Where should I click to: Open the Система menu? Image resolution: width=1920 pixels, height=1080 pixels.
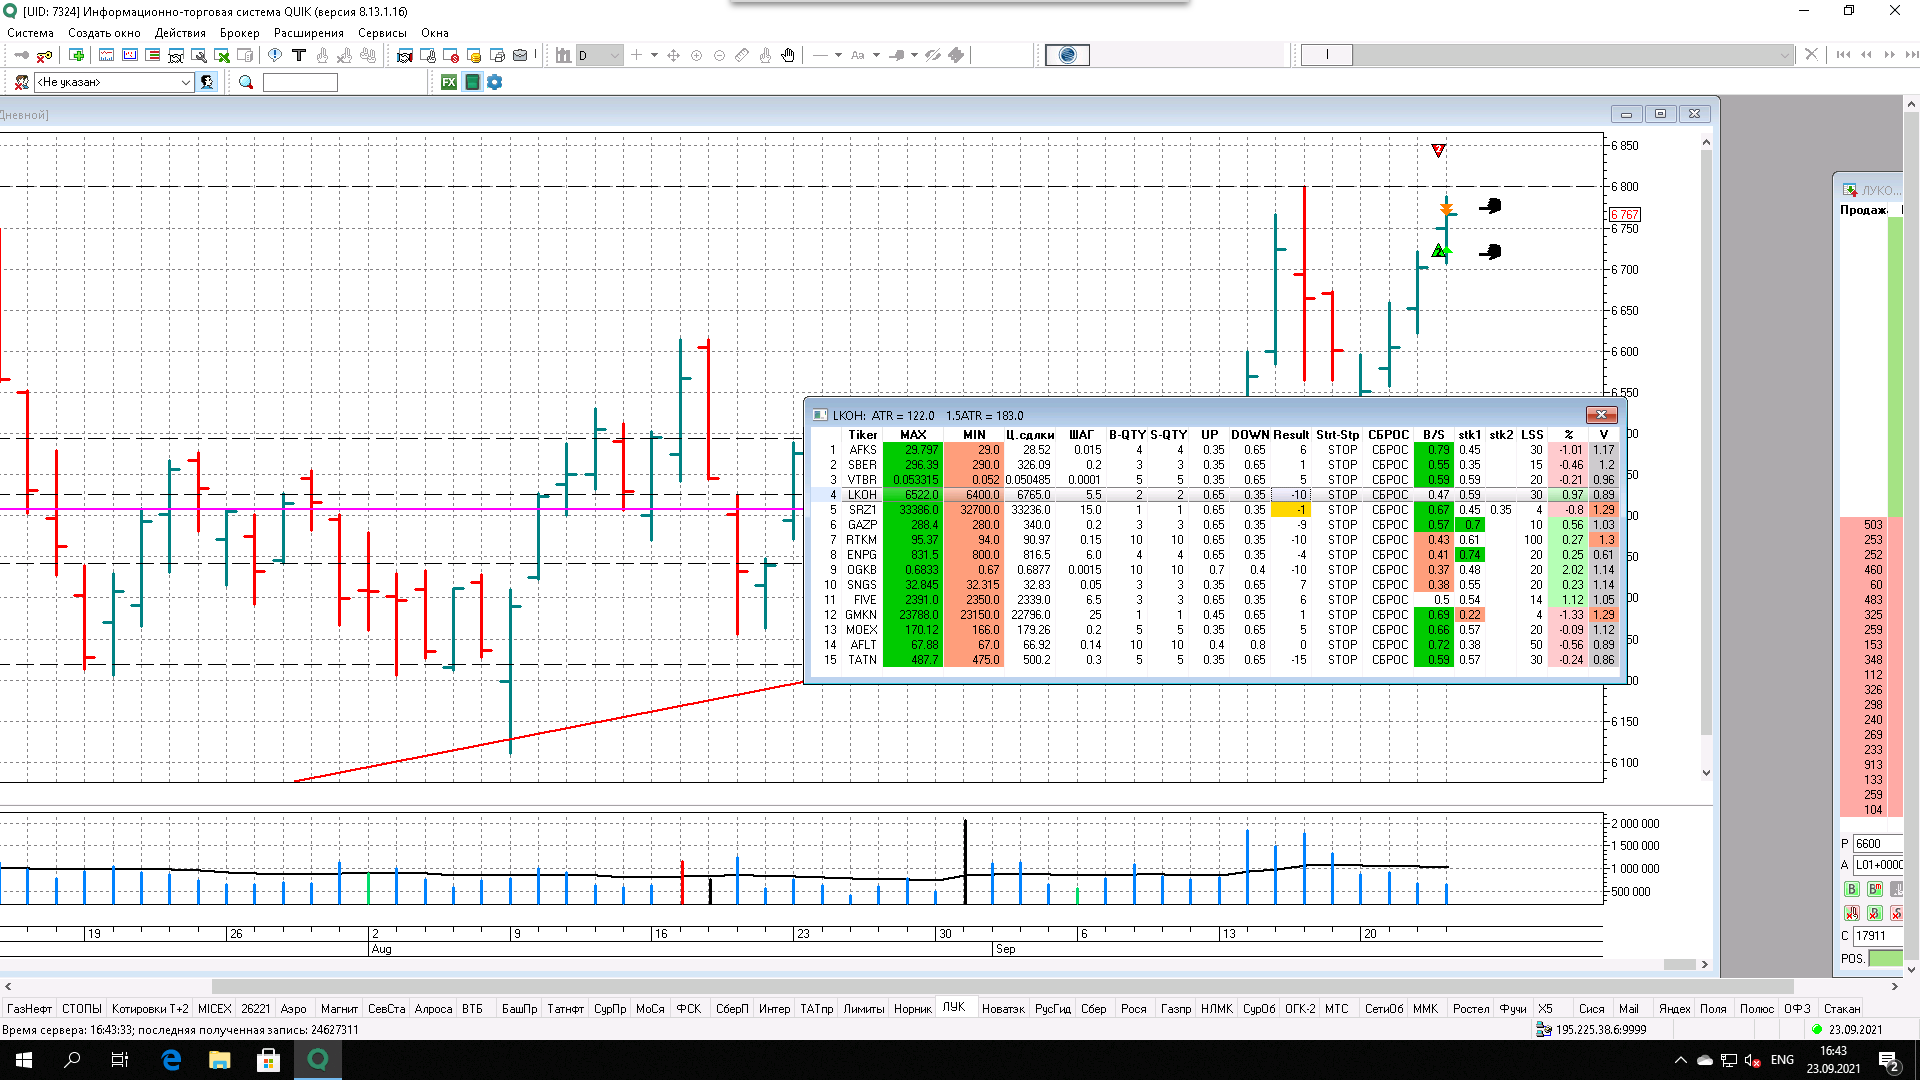pos(30,33)
